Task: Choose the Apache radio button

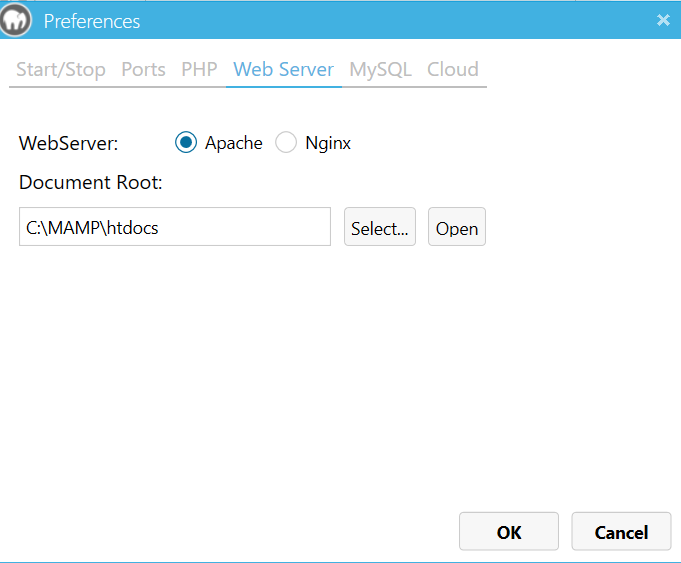Action: point(186,142)
